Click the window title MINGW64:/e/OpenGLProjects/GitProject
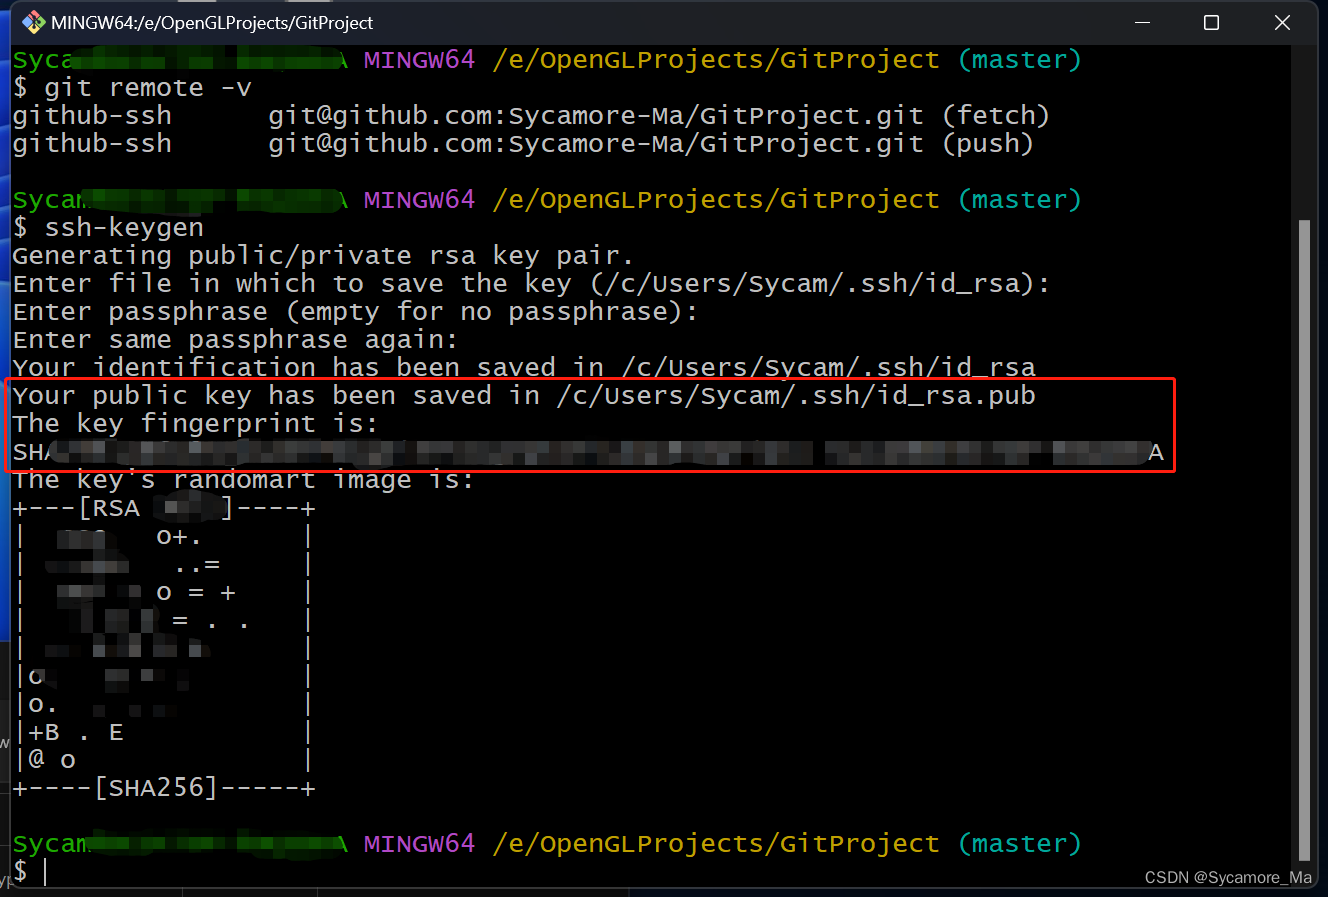Viewport: 1328px width, 897px height. 212,22
